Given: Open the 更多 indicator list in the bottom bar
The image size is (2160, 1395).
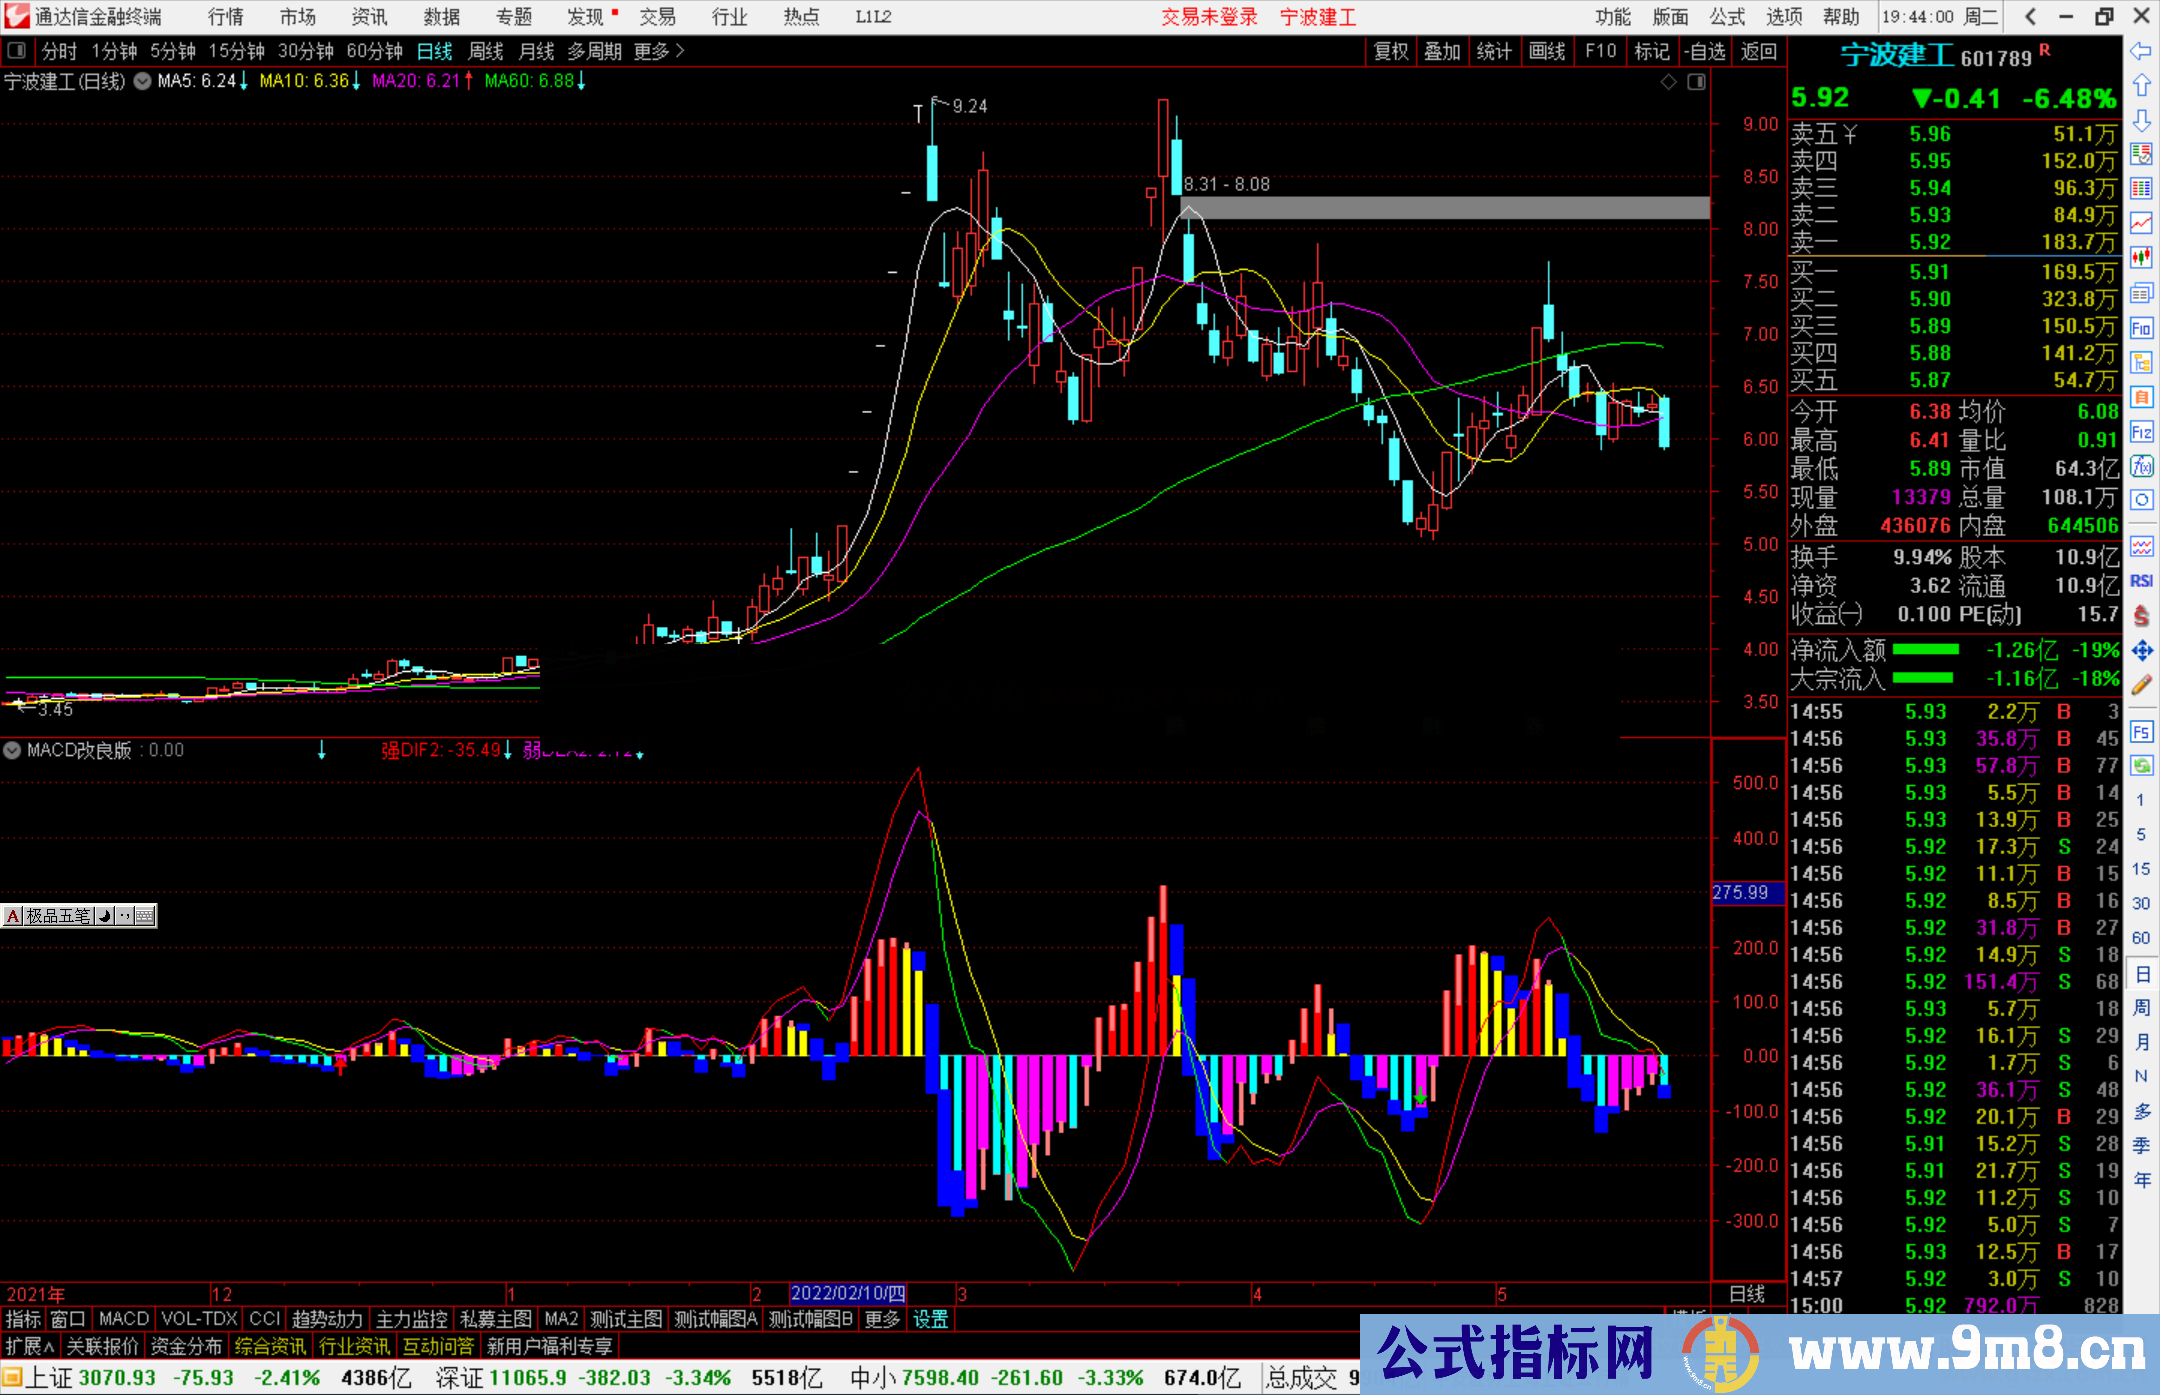Looking at the screenshot, I should [881, 1319].
